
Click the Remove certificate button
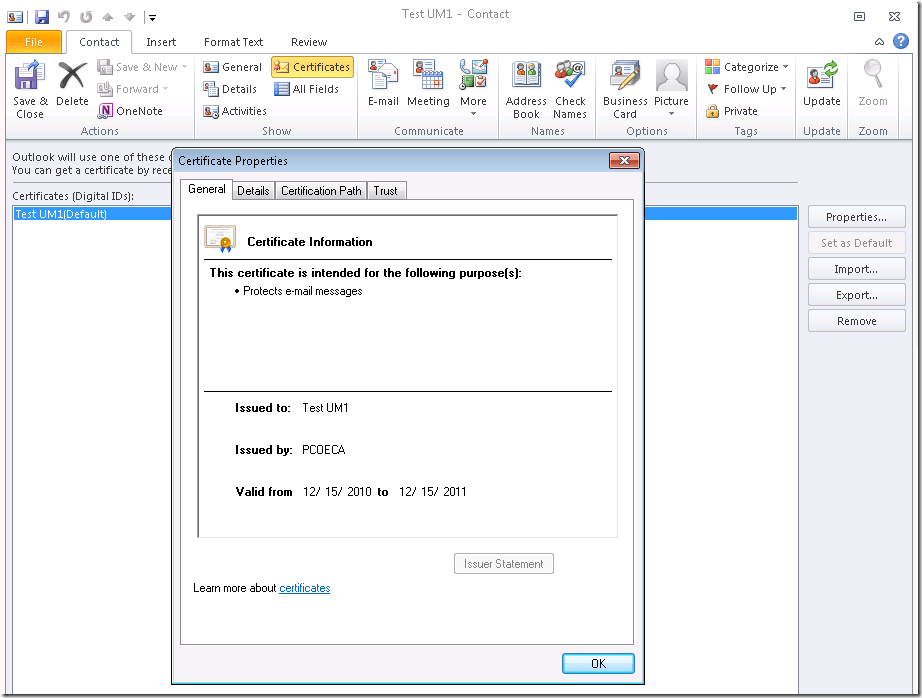856,320
